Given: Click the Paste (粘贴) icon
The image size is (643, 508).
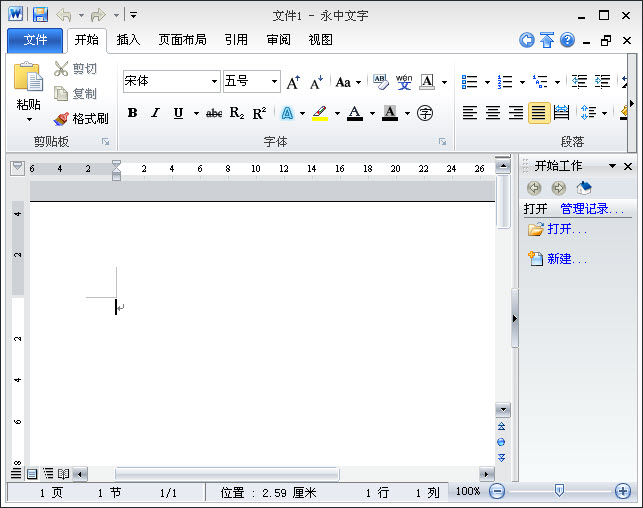Looking at the screenshot, I should click(x=28, y=78).
